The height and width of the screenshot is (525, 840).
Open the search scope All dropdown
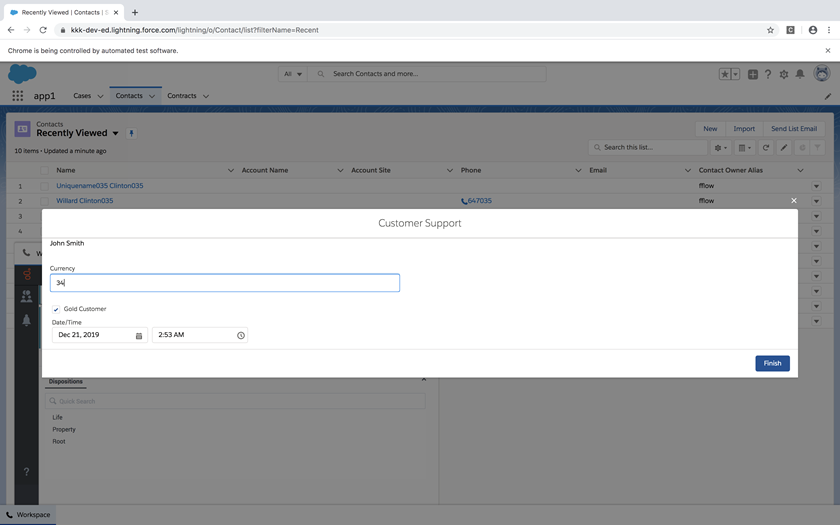point(293,74)
